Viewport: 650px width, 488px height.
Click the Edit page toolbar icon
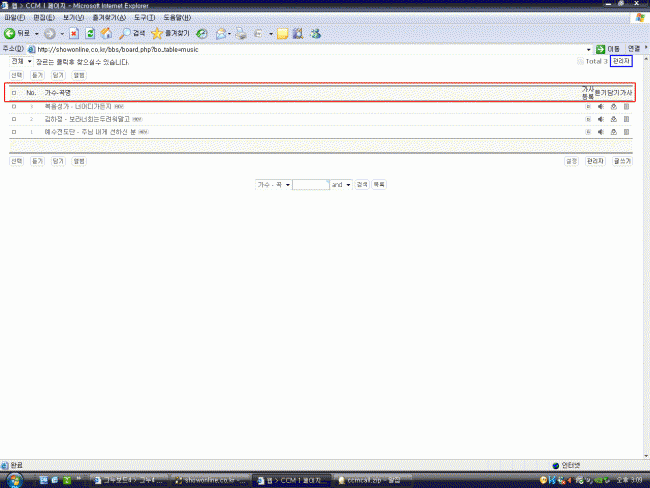click(258, 34)
